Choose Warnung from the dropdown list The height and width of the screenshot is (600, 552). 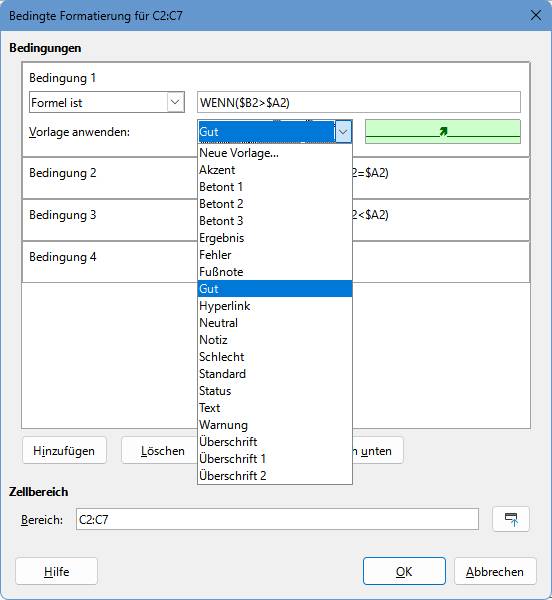pos(275,425)
